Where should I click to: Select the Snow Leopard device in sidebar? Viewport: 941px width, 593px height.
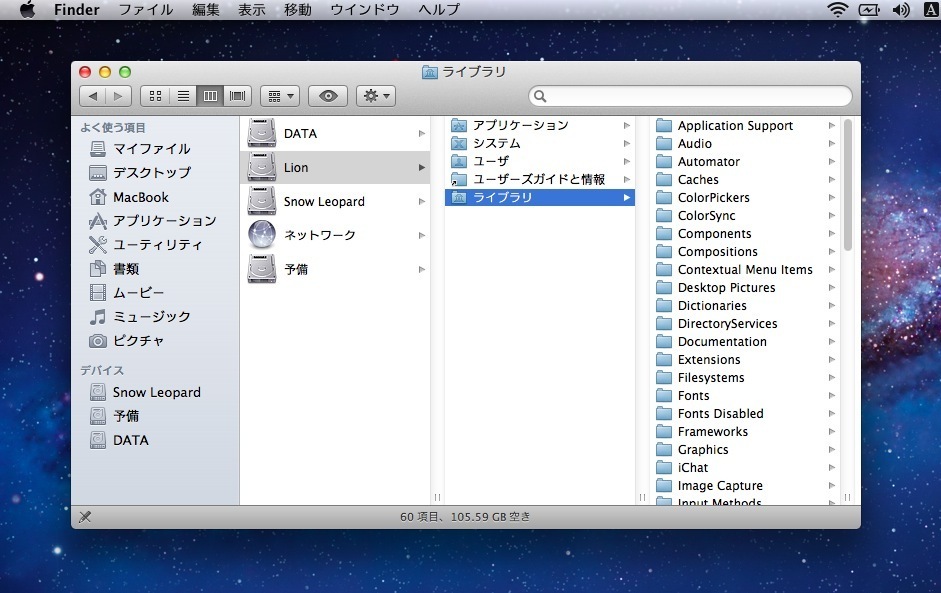tap(156, 392)
